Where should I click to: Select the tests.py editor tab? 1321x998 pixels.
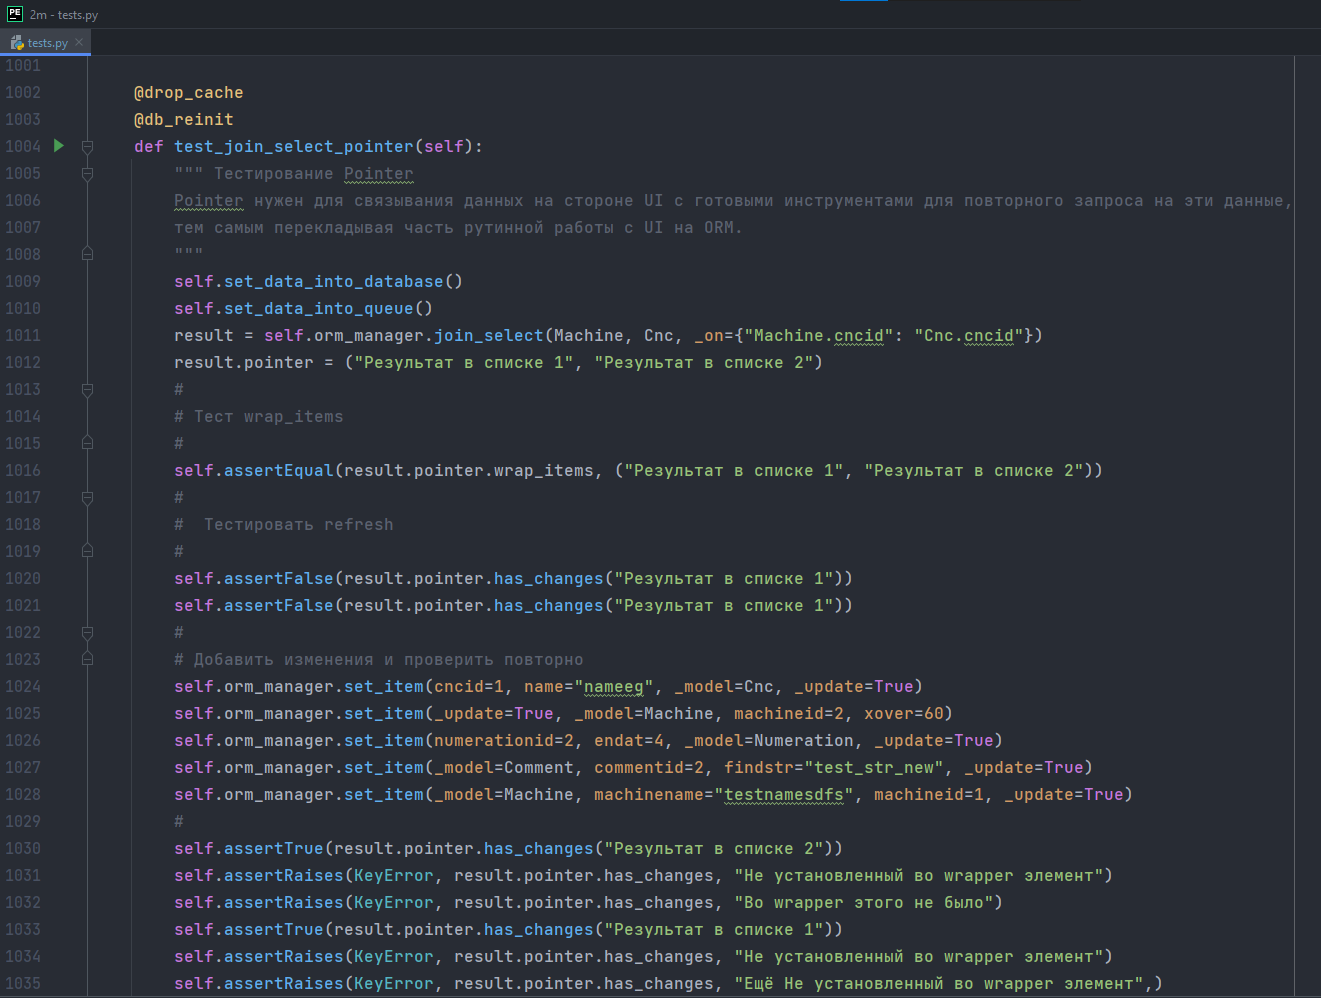point(46,42)
